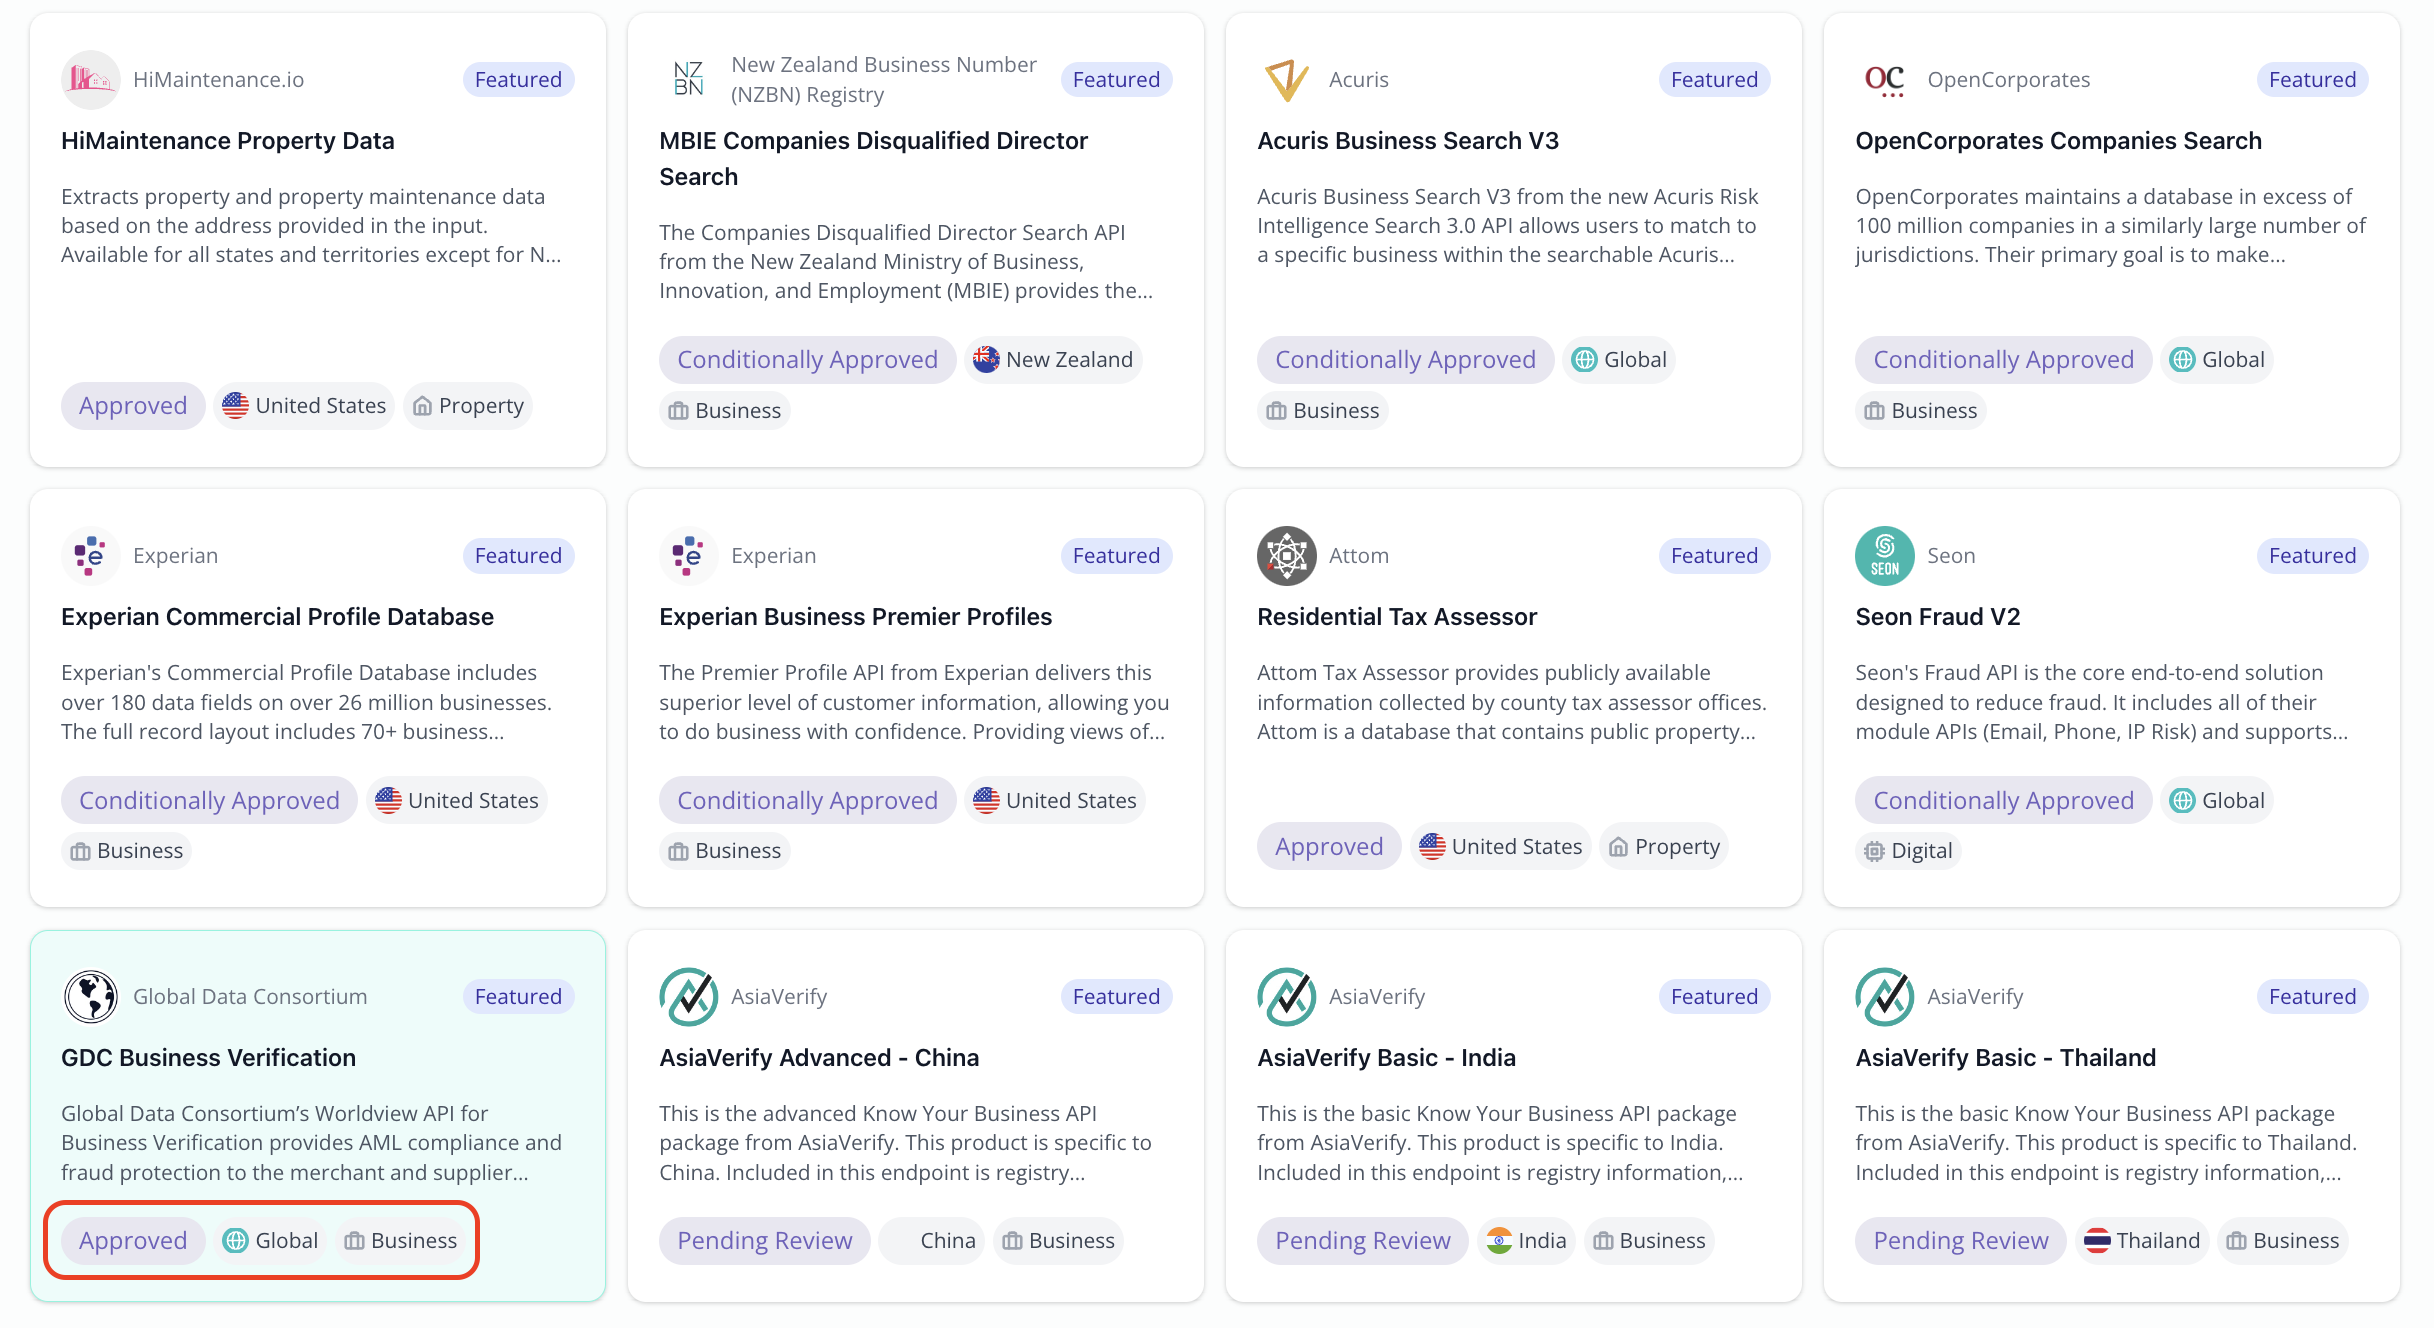Click Experian logo on Commercial Profile card
This screenshot has width=2434, height=1328.
point(90,556)
